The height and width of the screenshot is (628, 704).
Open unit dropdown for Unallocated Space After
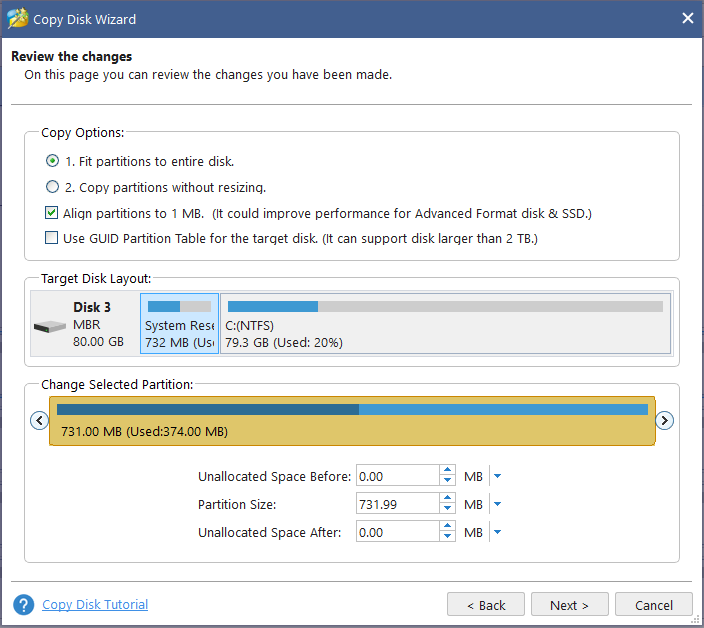click(497, 532)
